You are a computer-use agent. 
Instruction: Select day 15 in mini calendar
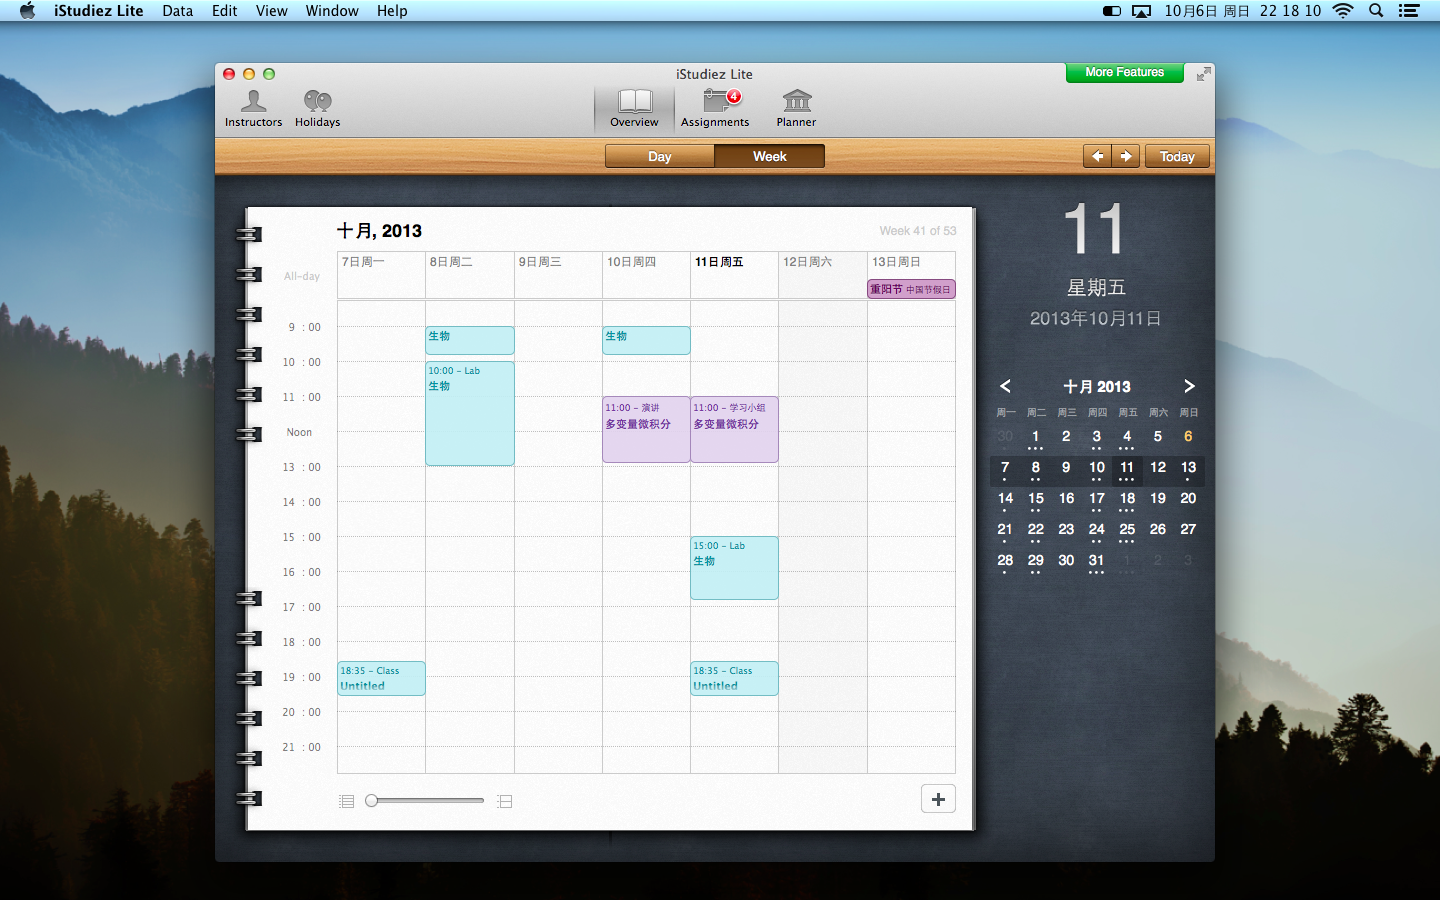pos(1035,499)
